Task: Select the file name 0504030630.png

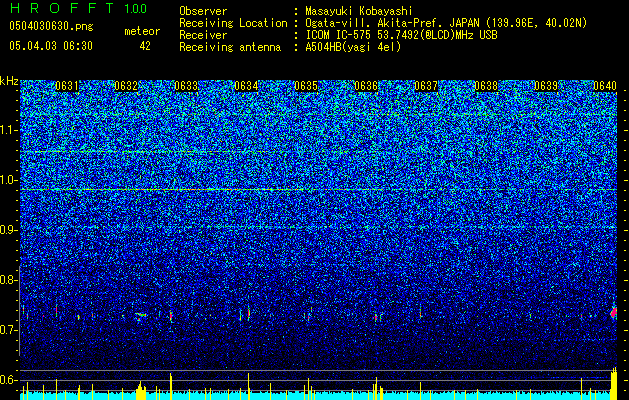Action: [x=51, y=26]
